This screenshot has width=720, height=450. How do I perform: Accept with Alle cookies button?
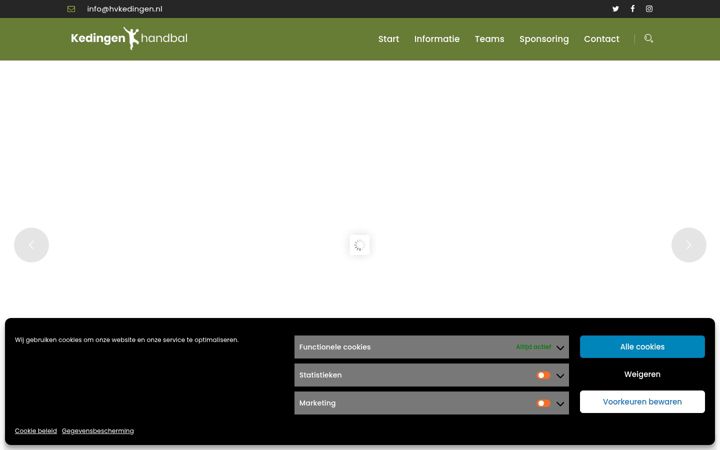pos(642,347)
